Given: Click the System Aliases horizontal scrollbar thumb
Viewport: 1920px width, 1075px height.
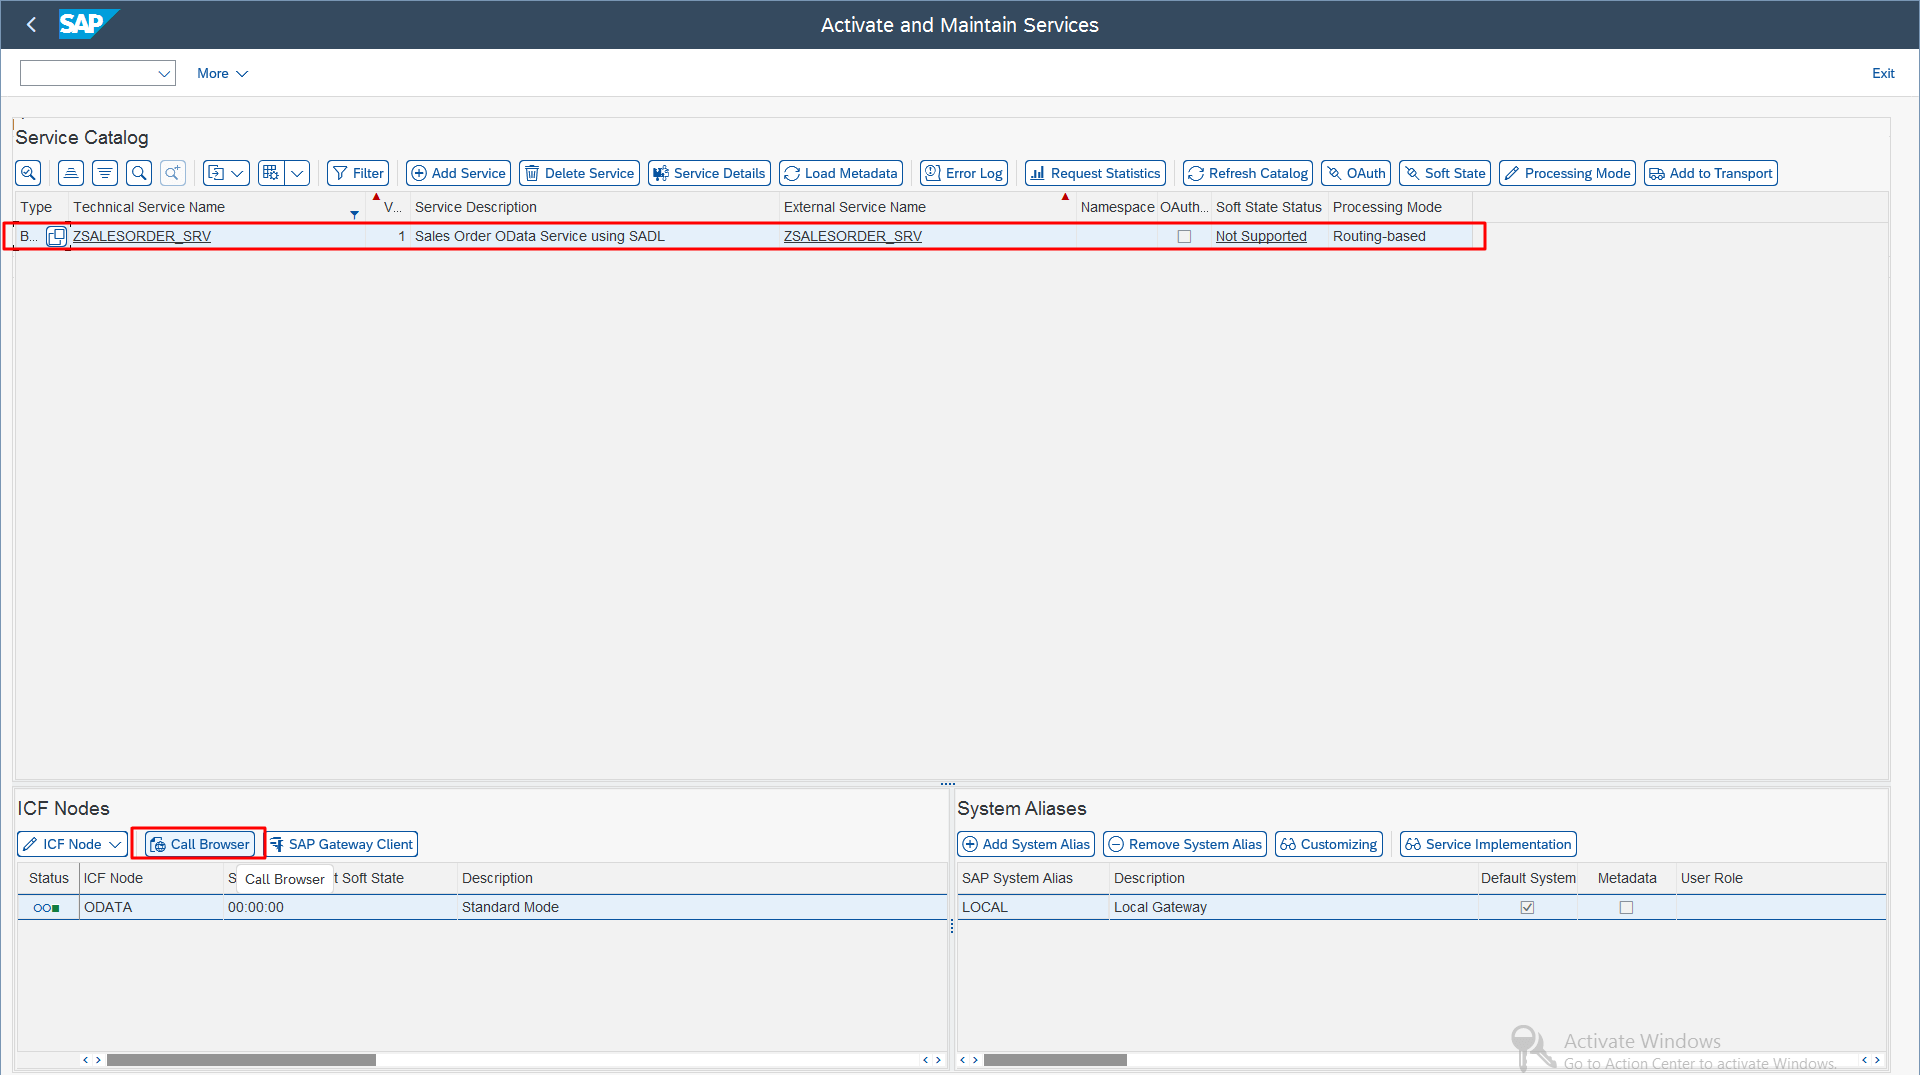Looking at the screenshot, I should (1055, 1060).
